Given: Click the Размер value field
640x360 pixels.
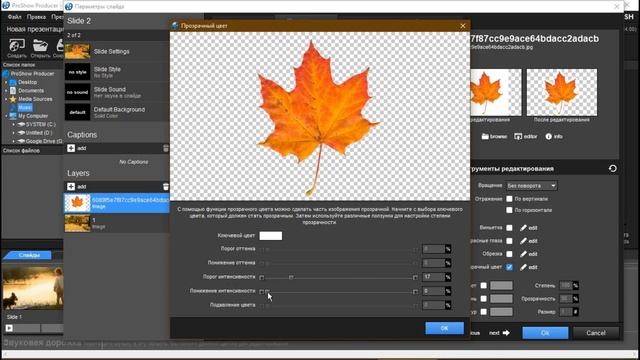Looking at the screenshot, I should coord(566,311).
